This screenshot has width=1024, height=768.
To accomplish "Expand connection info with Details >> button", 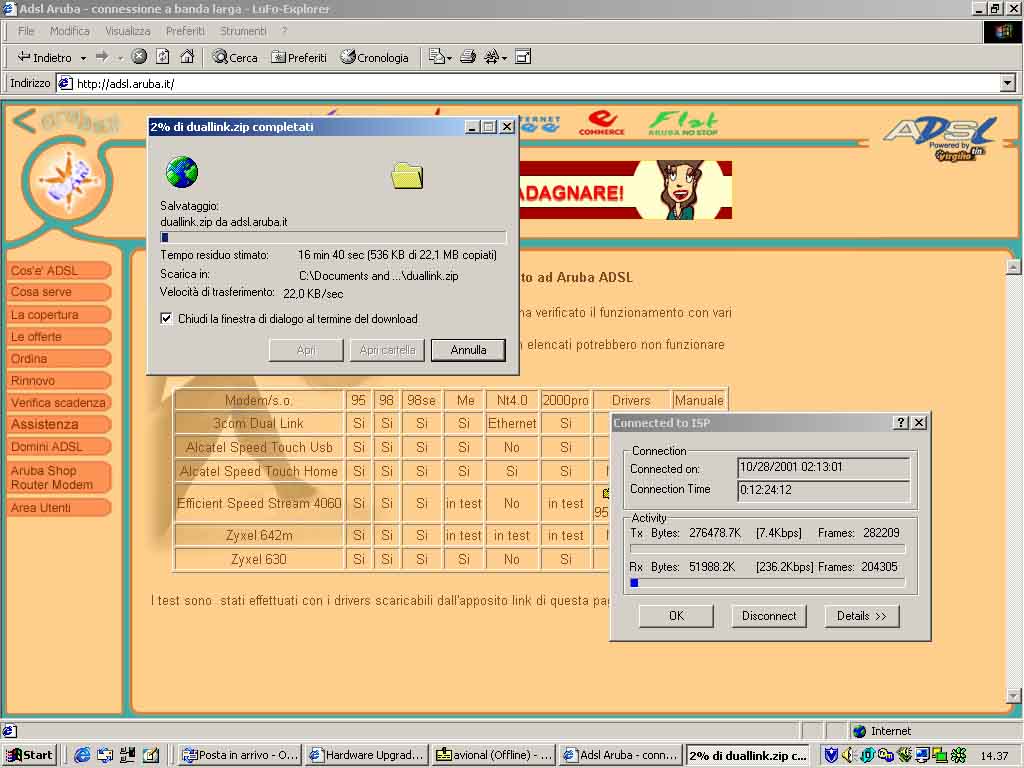I will pos(861,616).
